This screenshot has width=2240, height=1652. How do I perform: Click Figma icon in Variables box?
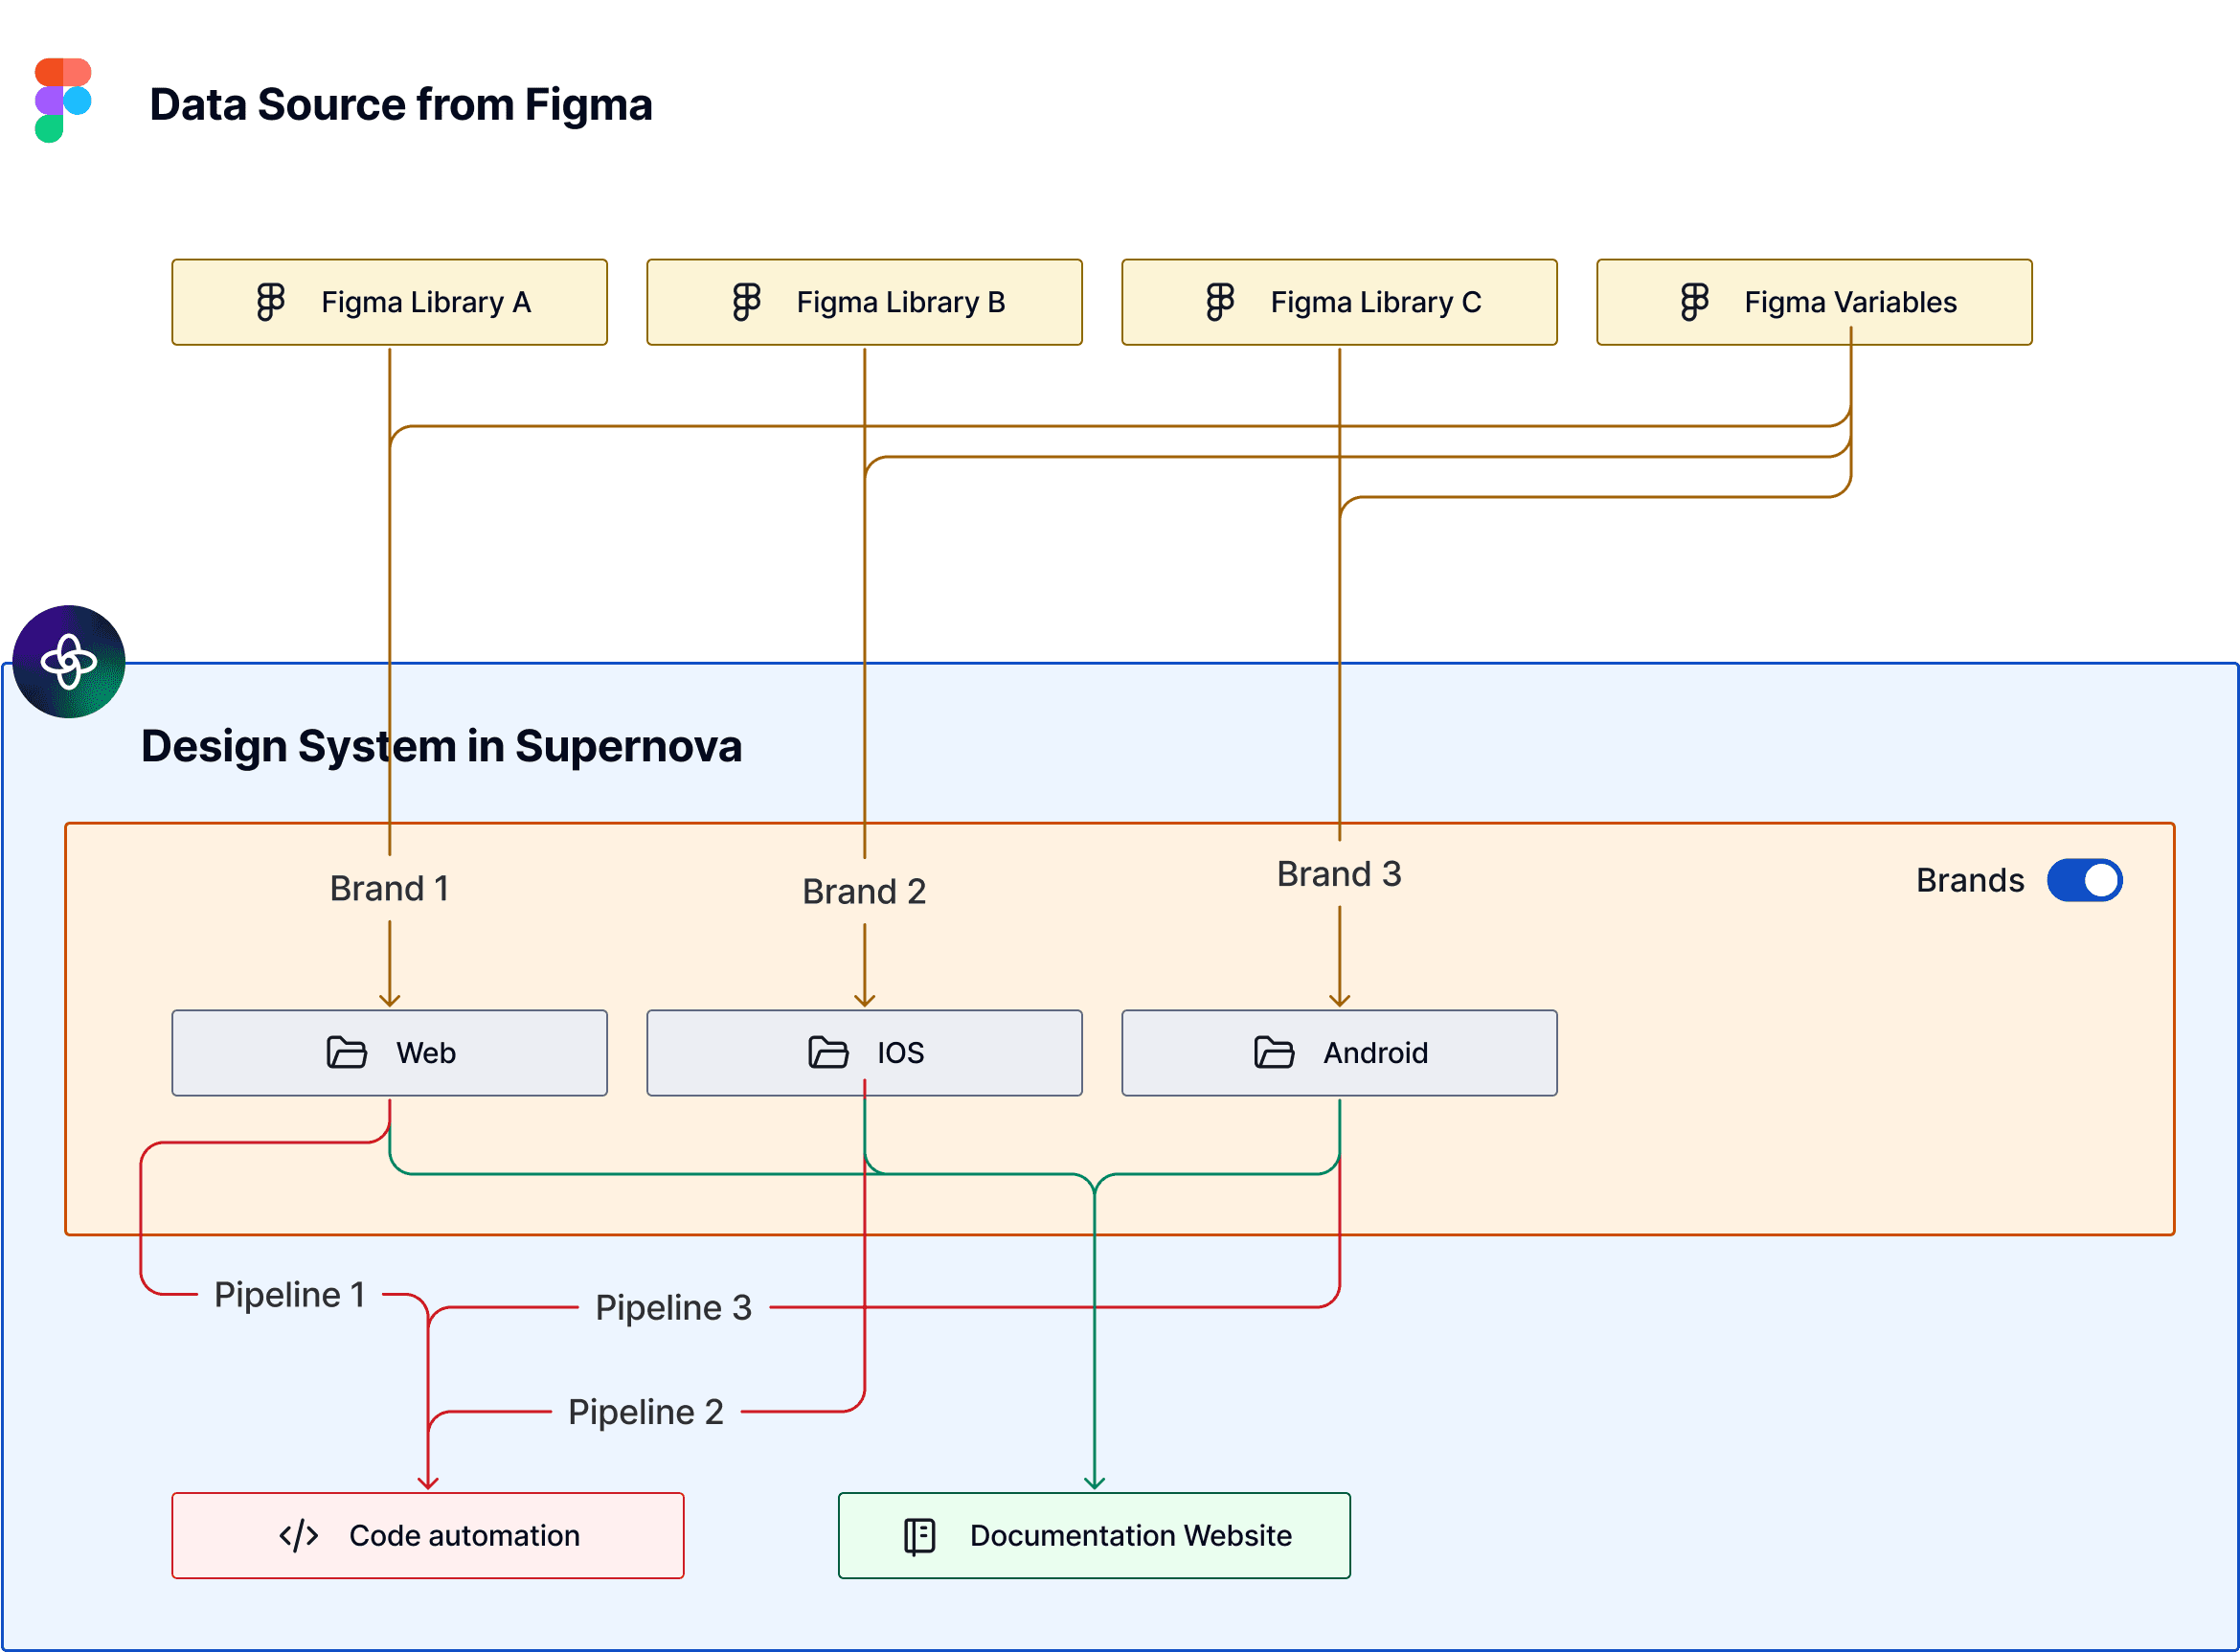point(1694,301)
